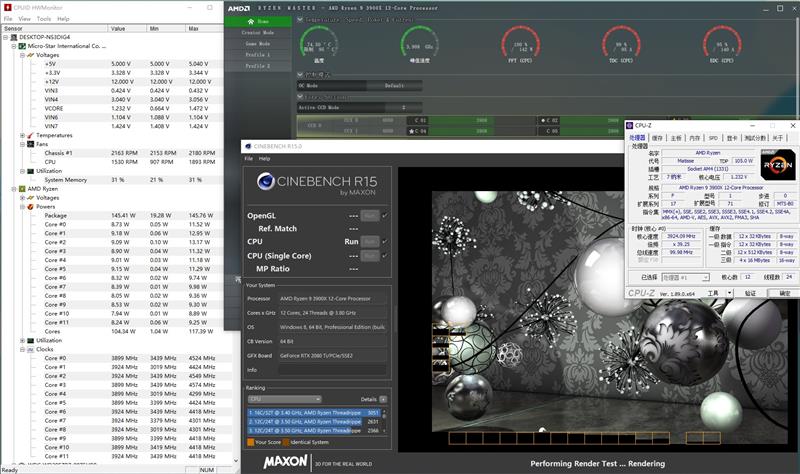Toggle the CPU (Single Core) checkbox

[x=384, y=255]
